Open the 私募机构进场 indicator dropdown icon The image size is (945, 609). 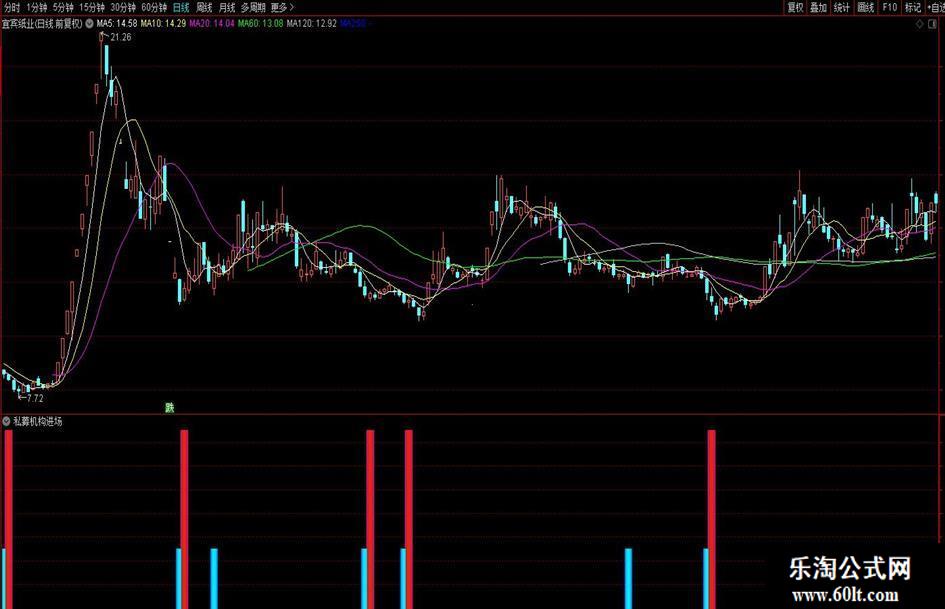(7, 421)
